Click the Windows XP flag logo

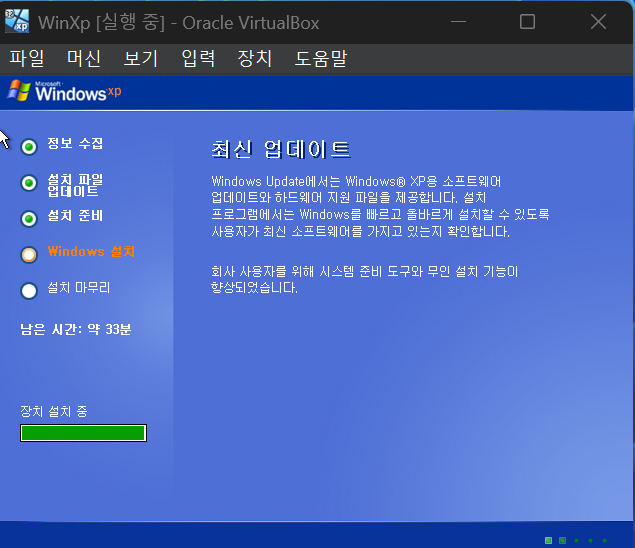pos(19,91)
